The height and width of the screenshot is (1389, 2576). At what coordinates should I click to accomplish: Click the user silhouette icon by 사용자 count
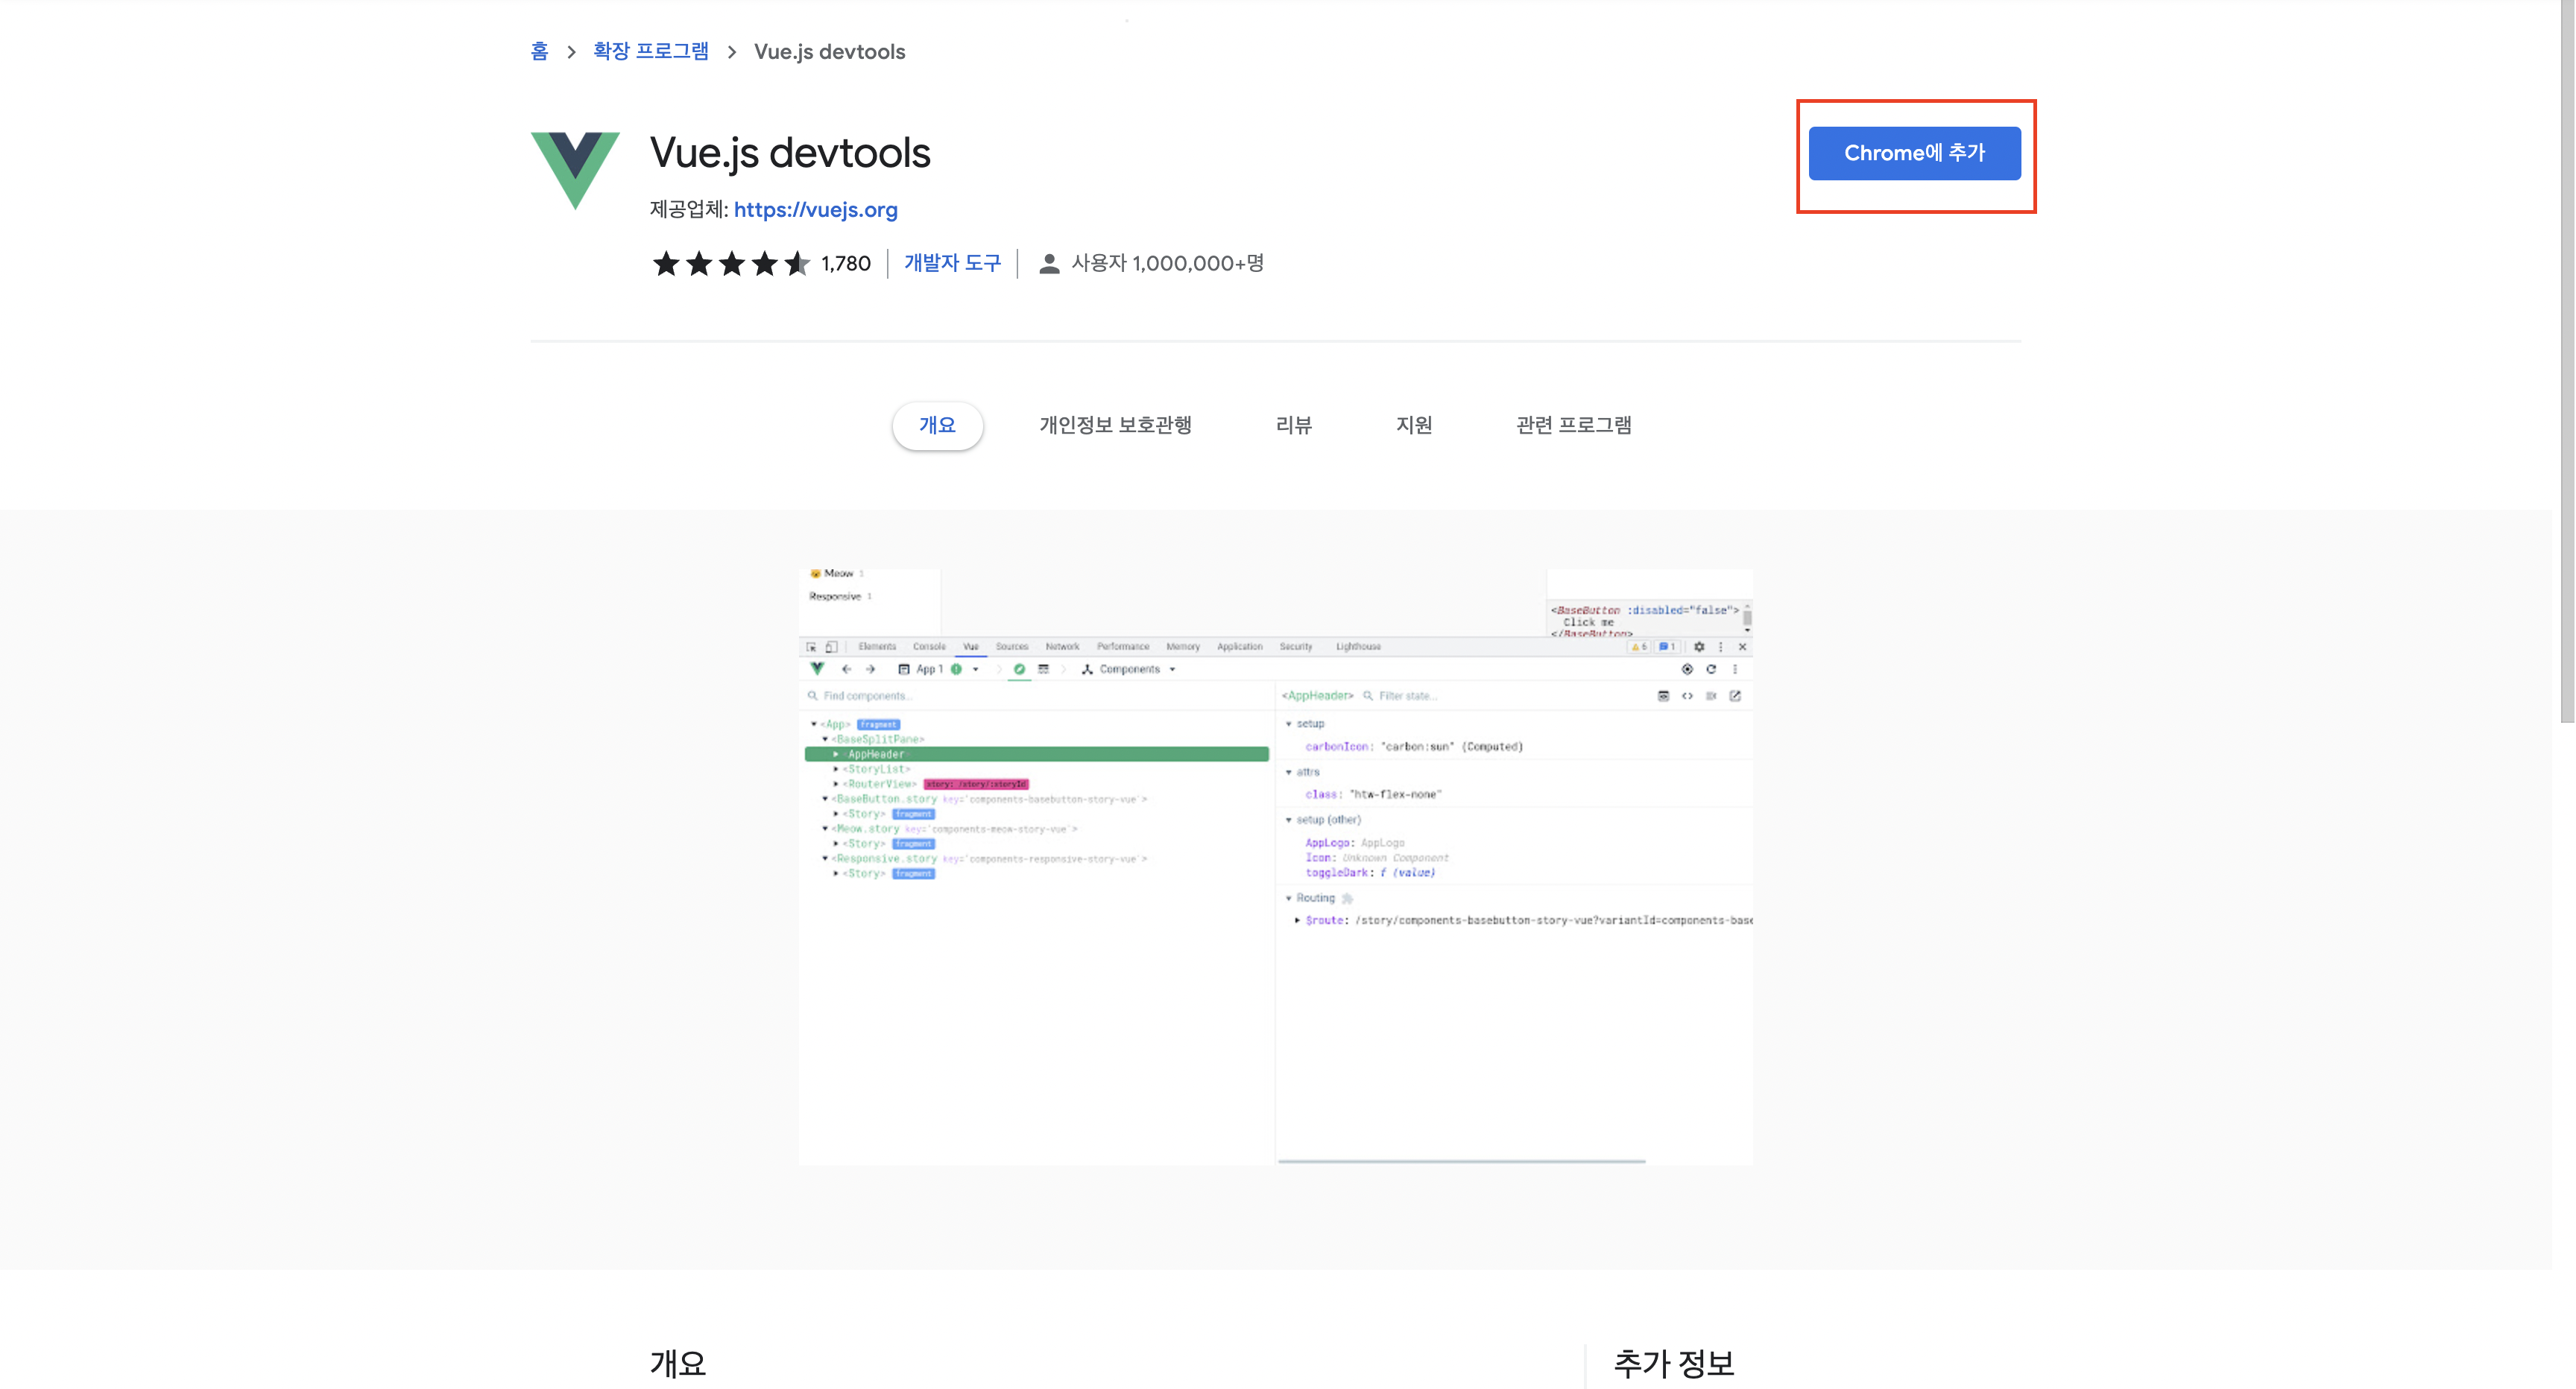[x=1049, y=264]
